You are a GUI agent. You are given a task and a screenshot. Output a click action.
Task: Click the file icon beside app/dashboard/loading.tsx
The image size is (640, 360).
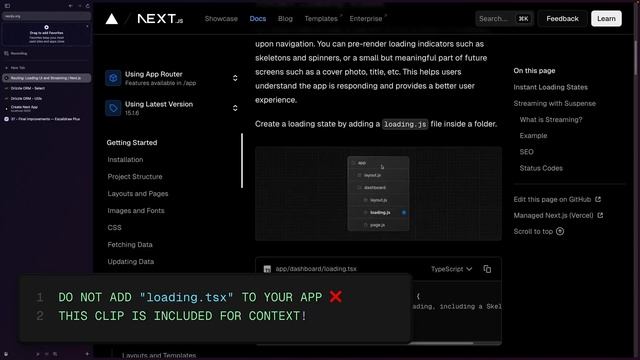click(x=267, y=269)
